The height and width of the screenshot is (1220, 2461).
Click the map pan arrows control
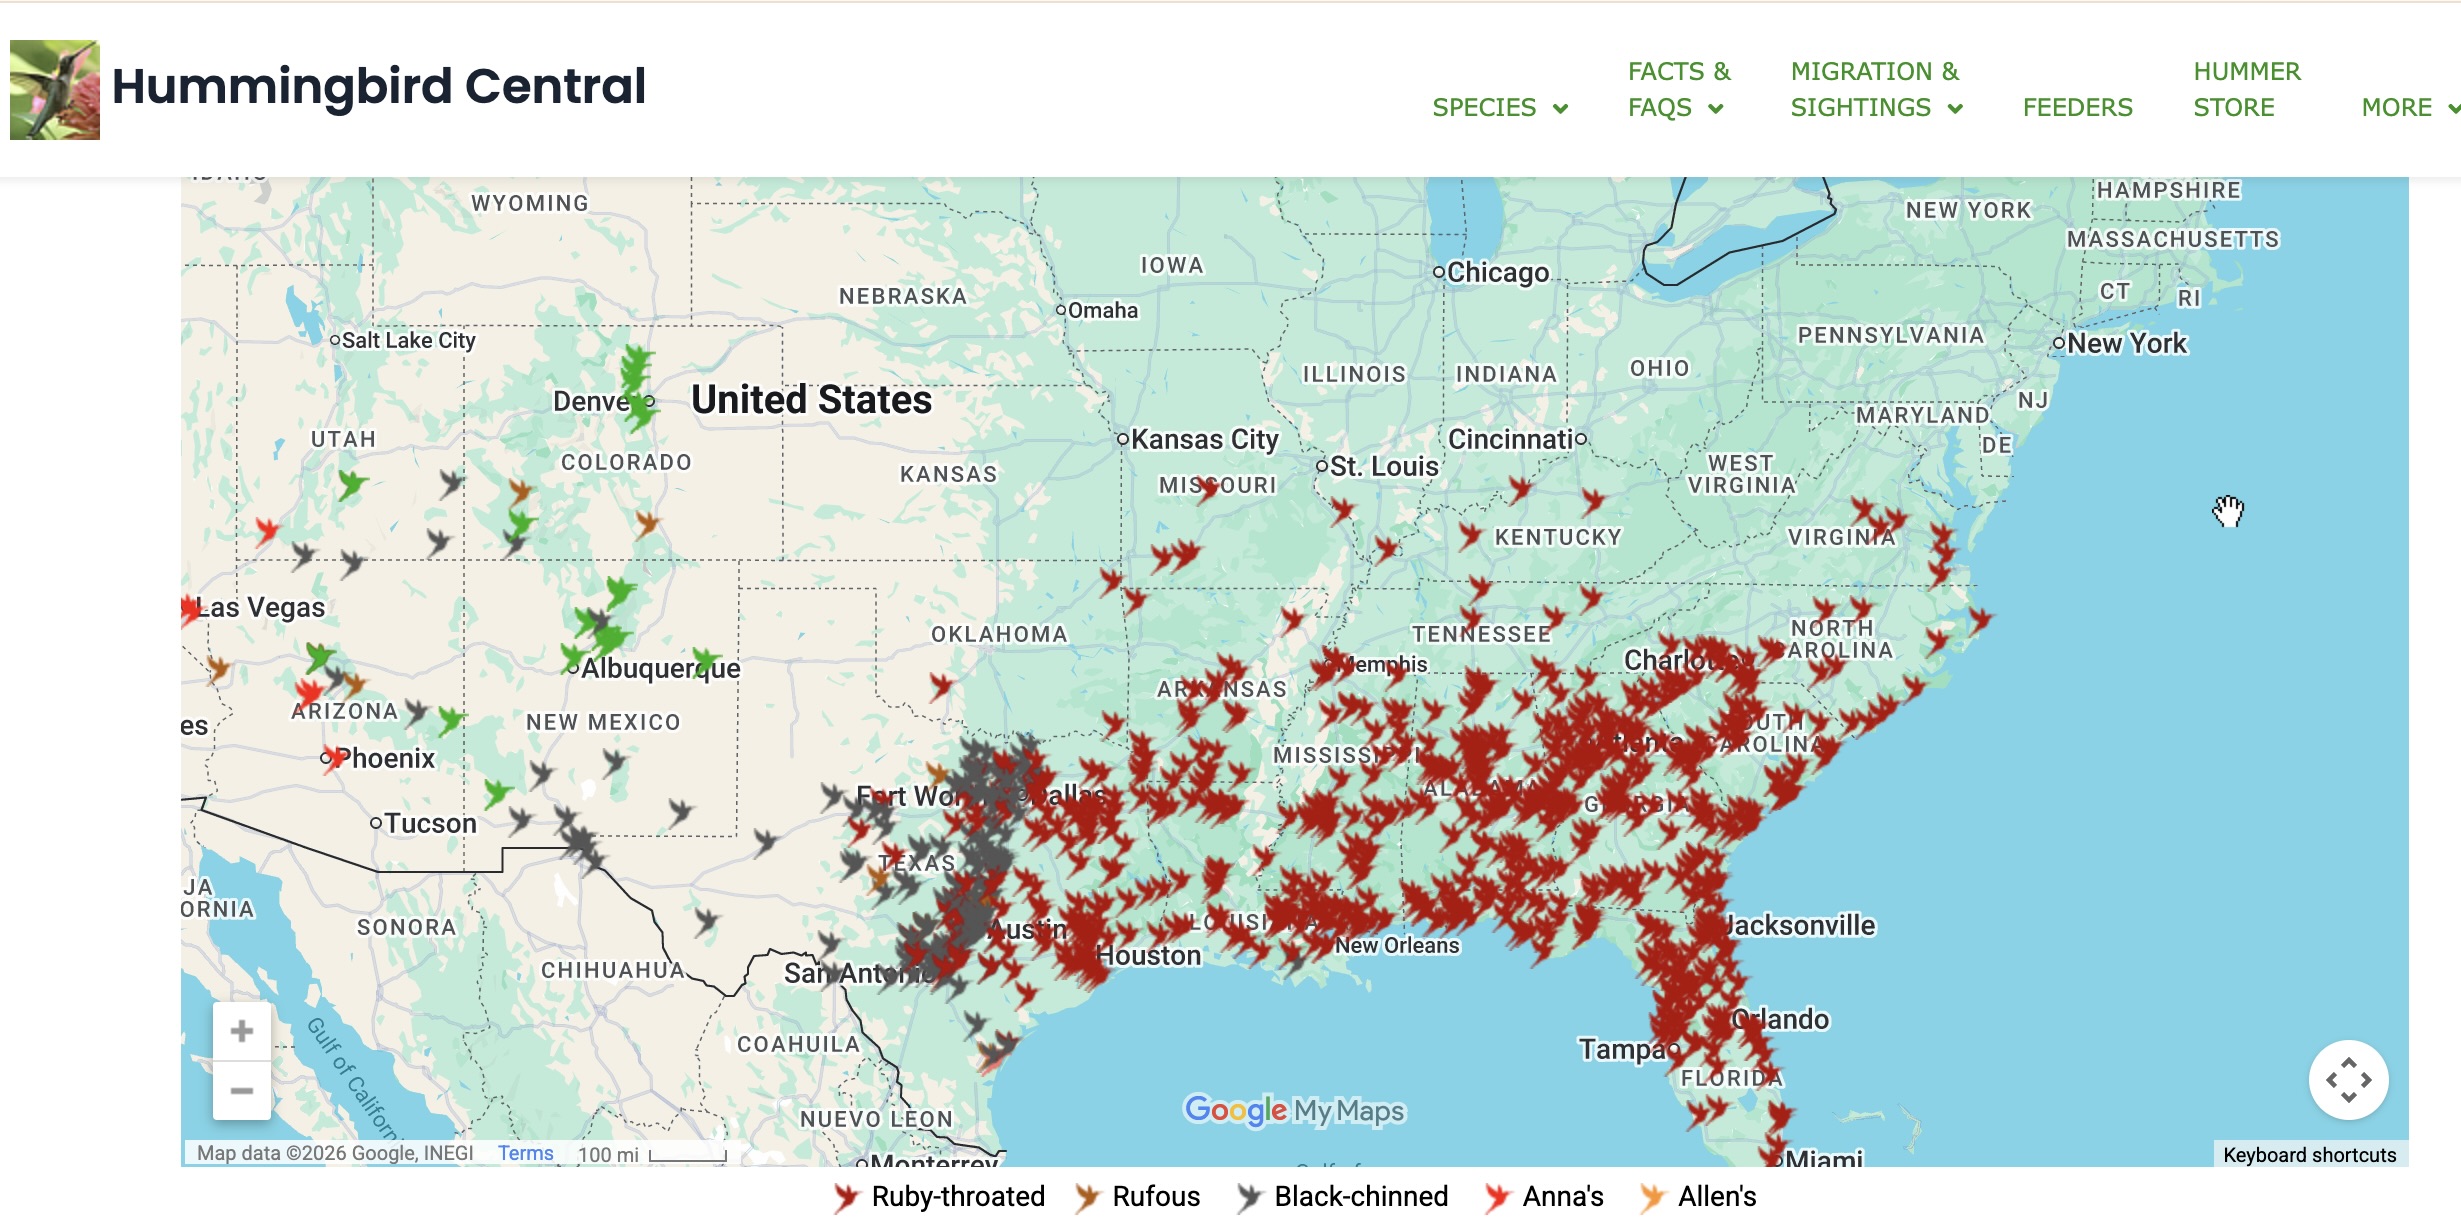2347,1080
